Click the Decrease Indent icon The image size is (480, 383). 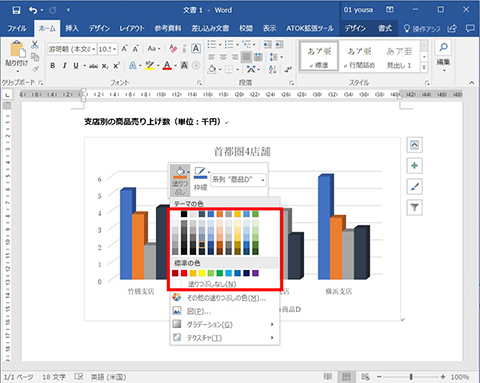[x=267, y=44]
